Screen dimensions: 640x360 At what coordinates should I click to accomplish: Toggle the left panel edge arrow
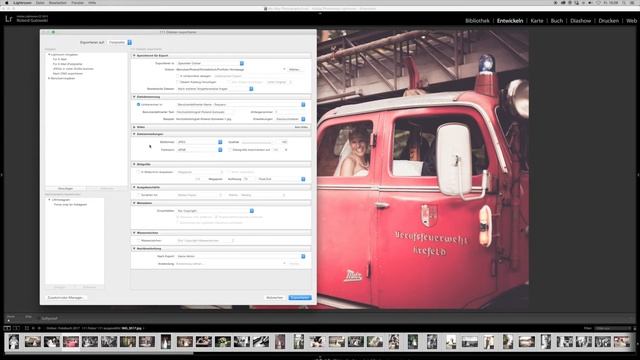2,175
